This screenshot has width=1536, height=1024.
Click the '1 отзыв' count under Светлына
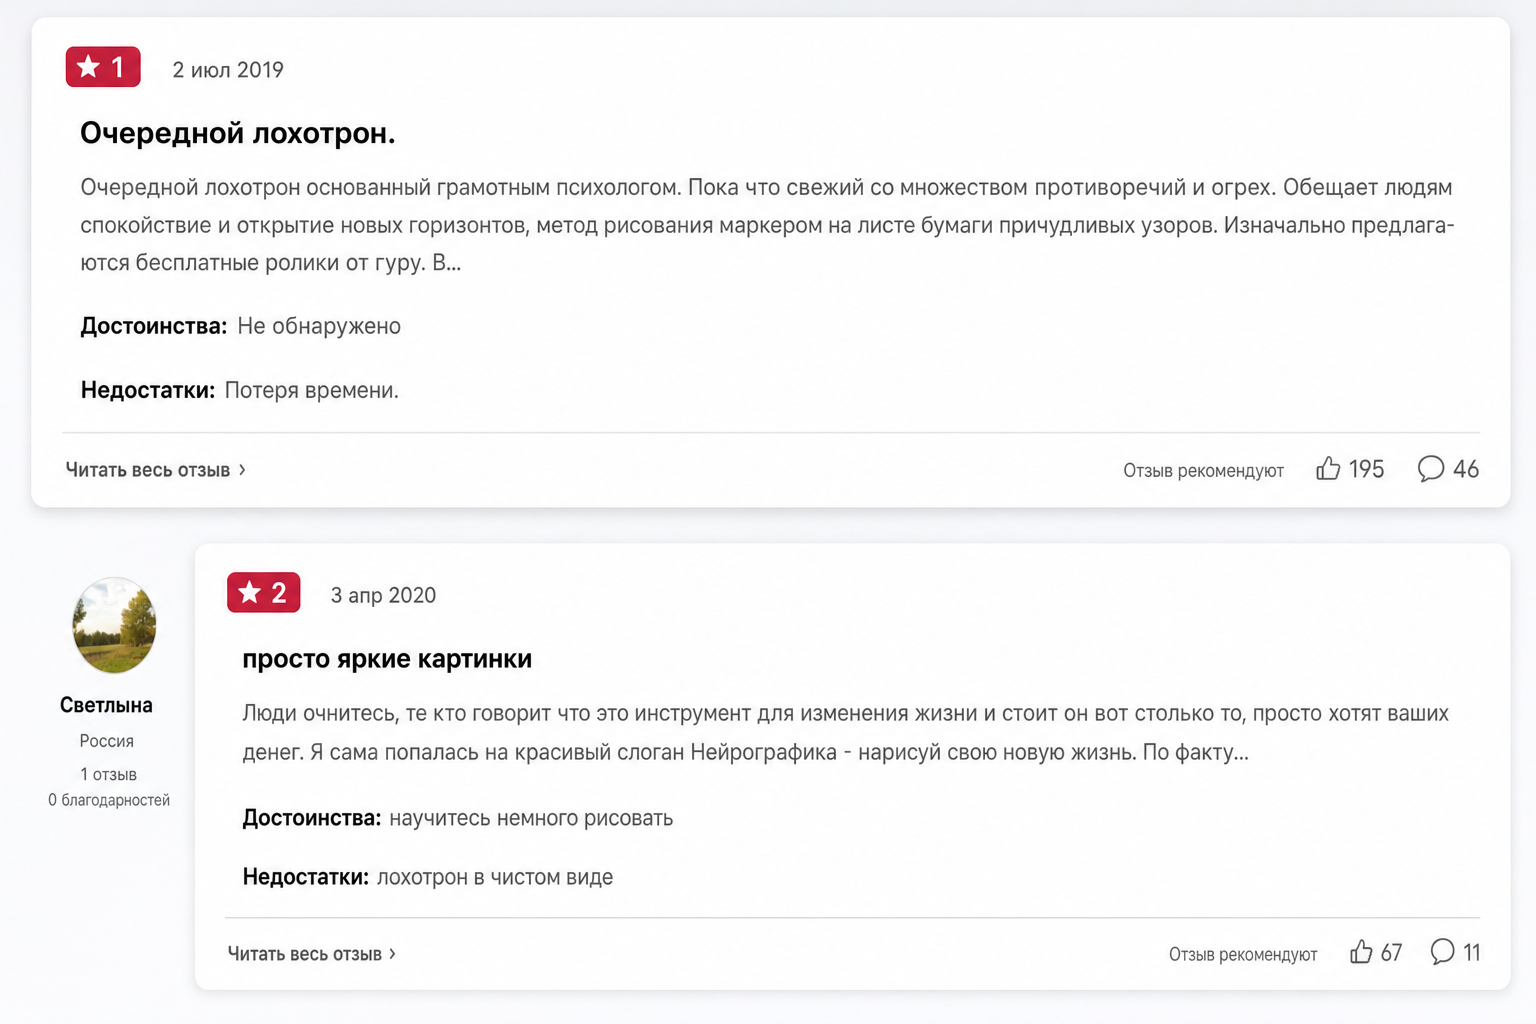[x=108, y=774]
